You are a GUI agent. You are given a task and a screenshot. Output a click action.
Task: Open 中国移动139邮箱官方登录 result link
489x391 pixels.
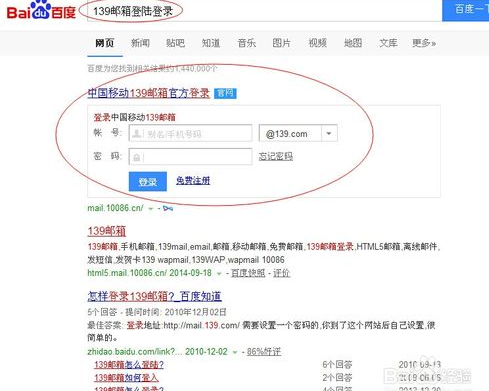(x=149, y=93)
